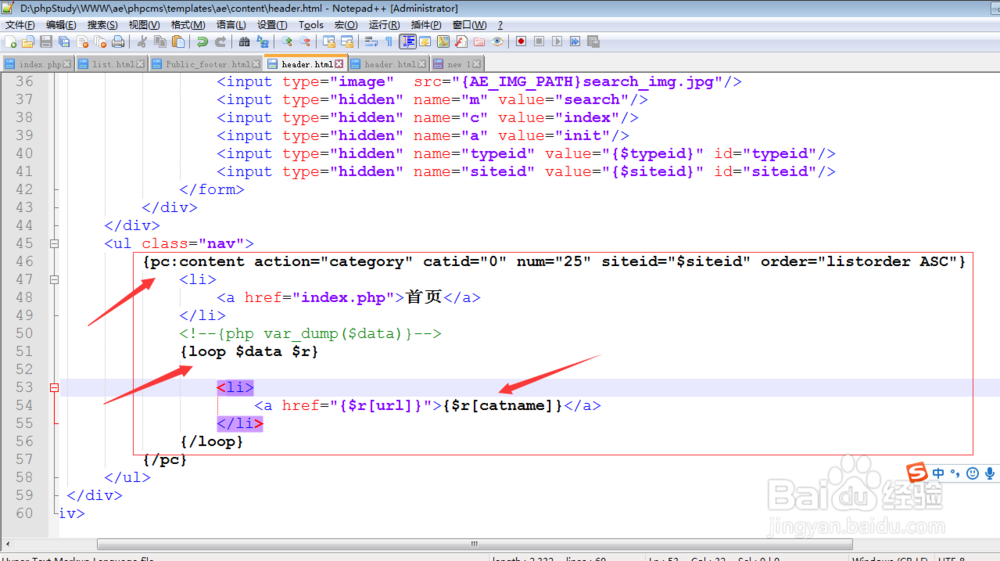1000x561 pixels.
Task: Open Find using the binoculars icon
Action: click(244, 41)
